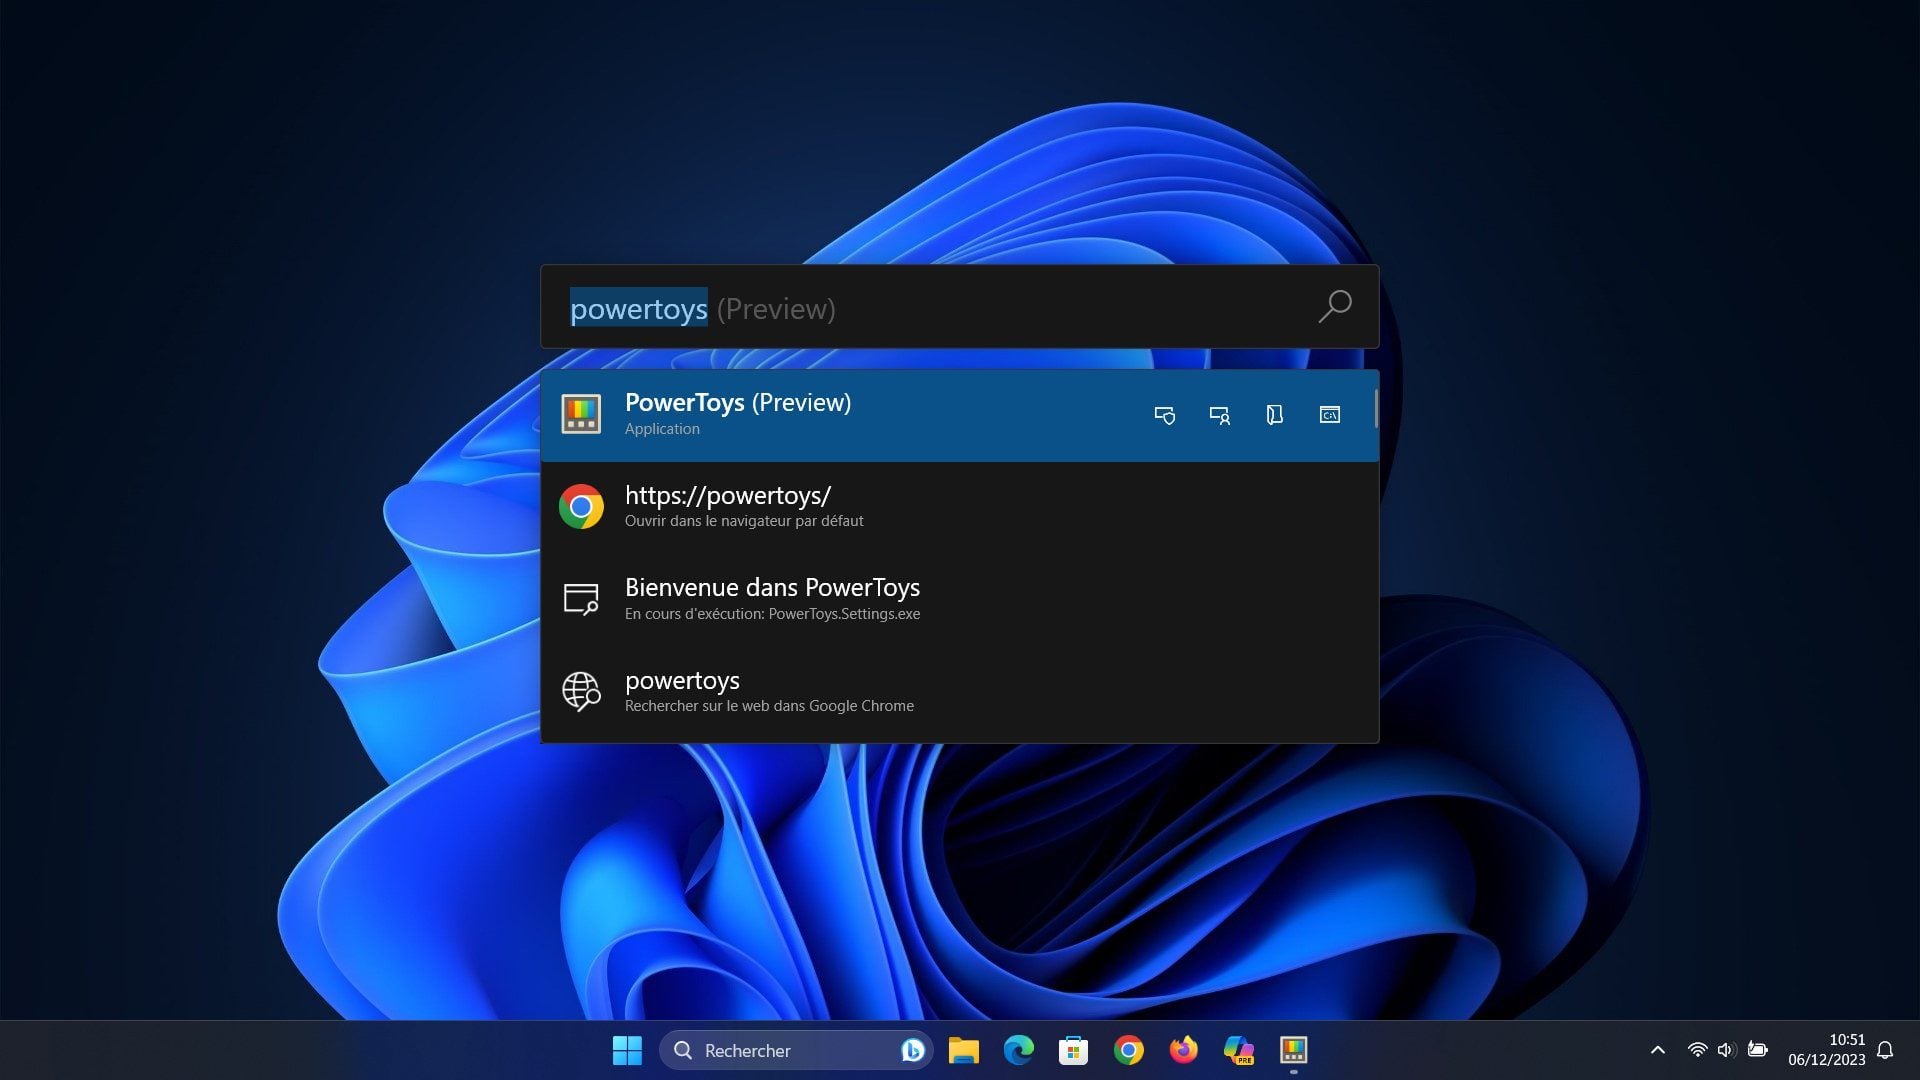Click the magnifier search icon in launcher
This screenshot has height=1080, width=1920.
pos(1334,306)
